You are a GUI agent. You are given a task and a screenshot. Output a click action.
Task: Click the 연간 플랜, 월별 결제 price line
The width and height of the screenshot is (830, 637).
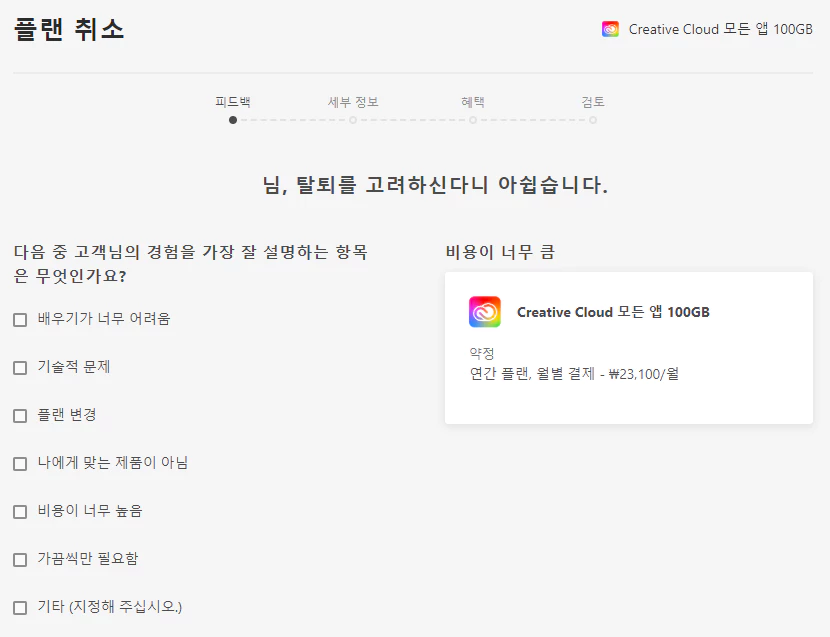[x=574, y=374]
